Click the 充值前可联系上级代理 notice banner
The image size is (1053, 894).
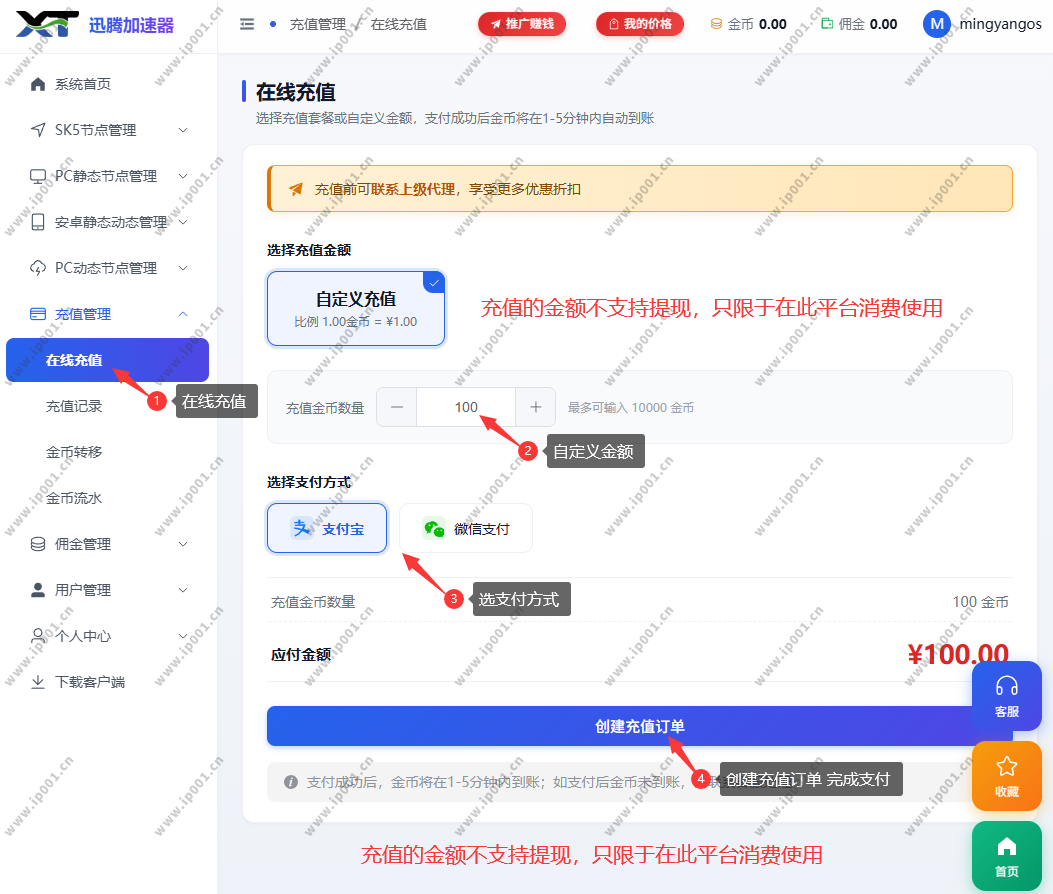pos(639,189)
